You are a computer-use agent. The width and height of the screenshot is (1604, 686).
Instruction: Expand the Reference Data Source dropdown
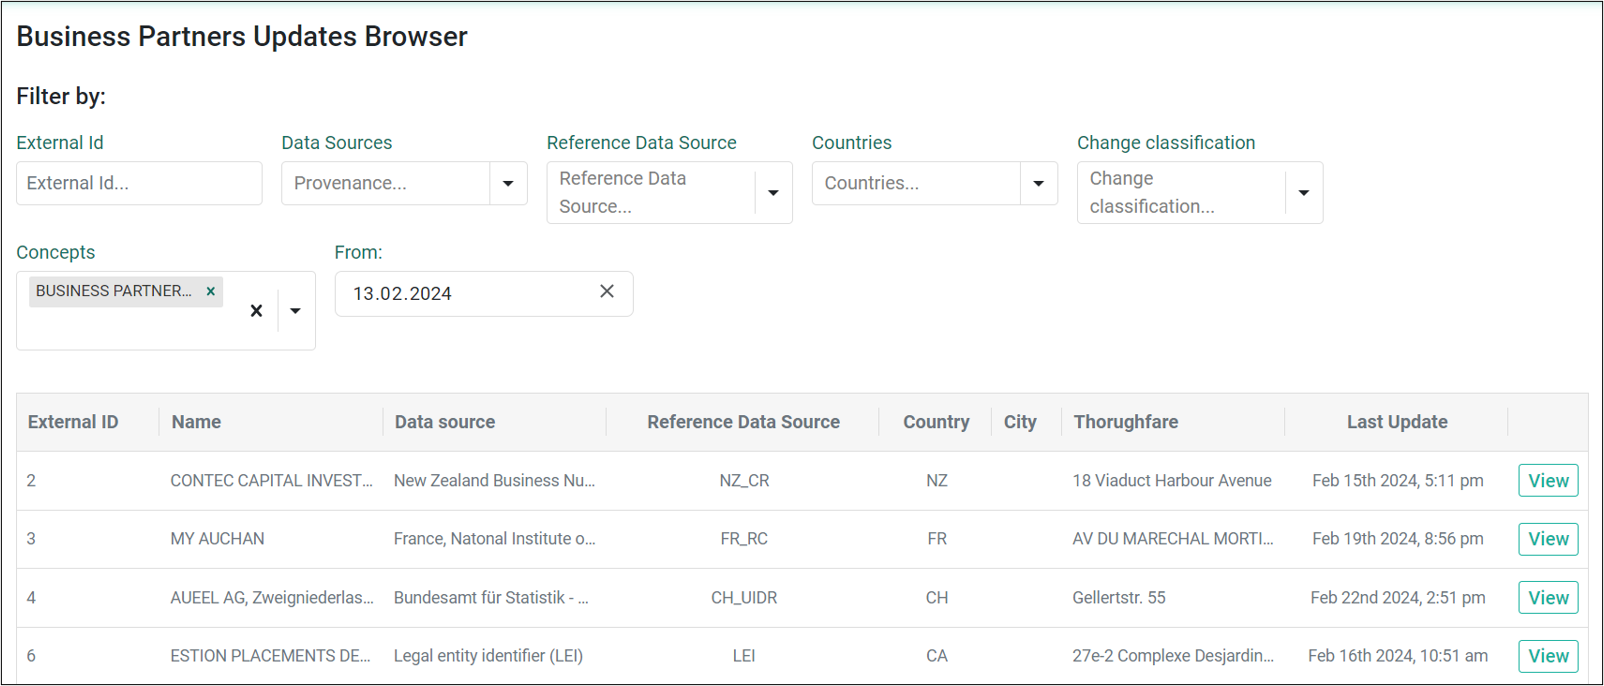pyautogui.click(x=773, y=192)
